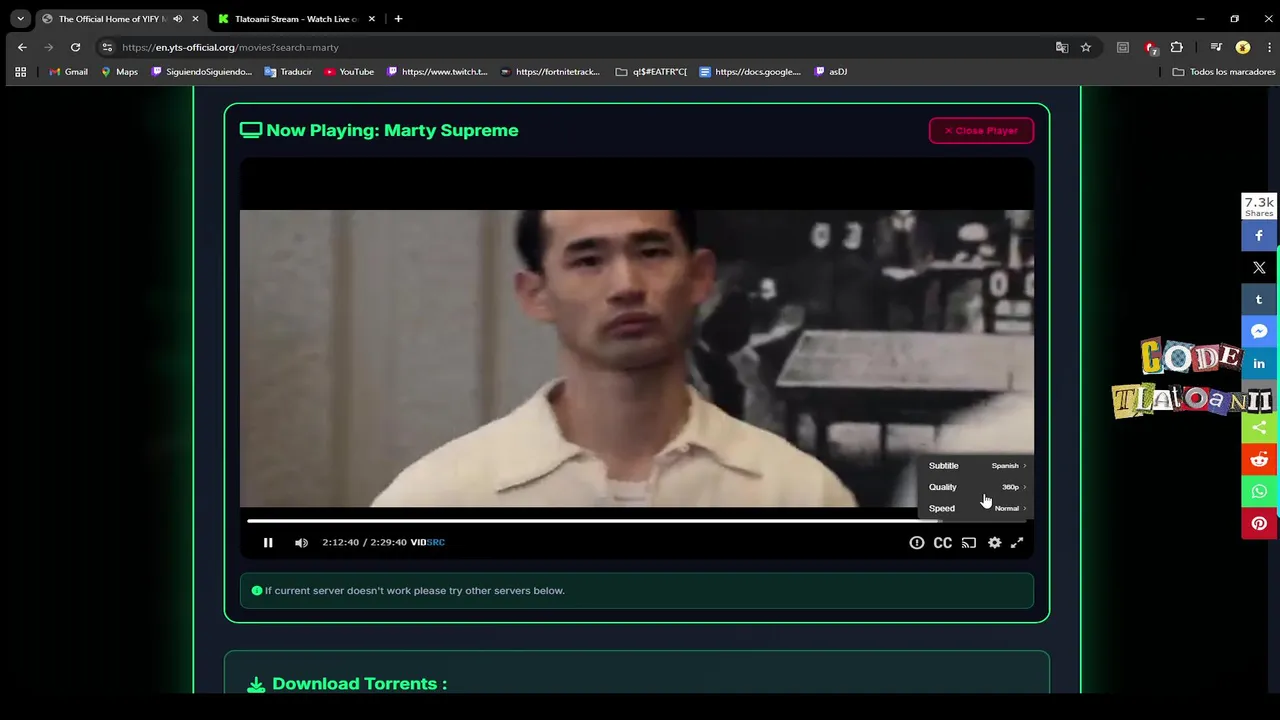This screenshot has height=720, width=1280.
Task: Open Gmail bookmark
Action: 68,72
